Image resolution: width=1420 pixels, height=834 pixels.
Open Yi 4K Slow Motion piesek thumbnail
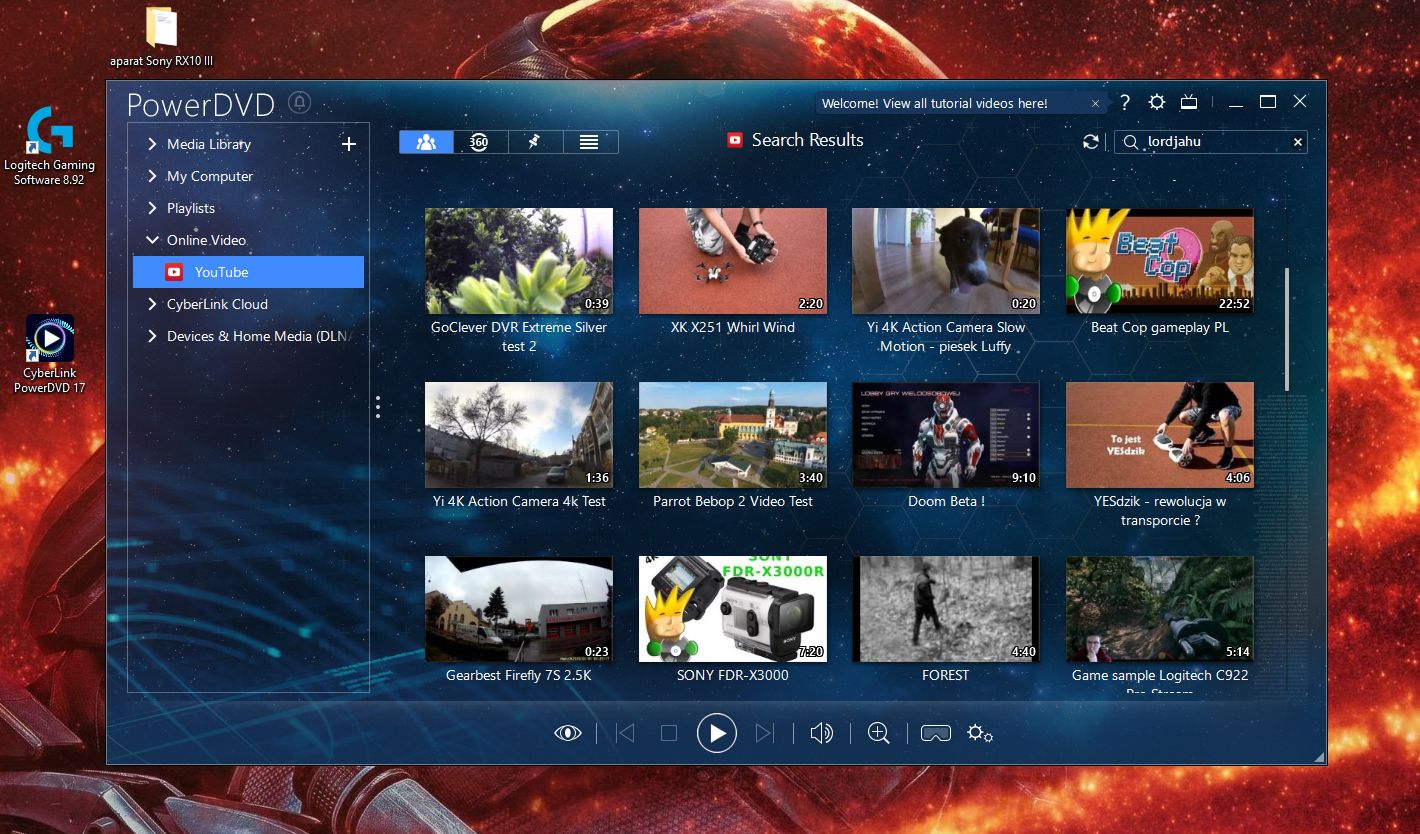click(946, 261)
